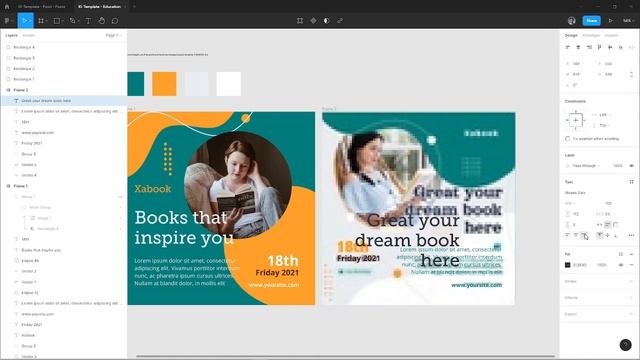Image resolution: width=640 pixels, height=360 pixels.
Task: Click align top icon in Design panel
Action: [x=599, y=47]
